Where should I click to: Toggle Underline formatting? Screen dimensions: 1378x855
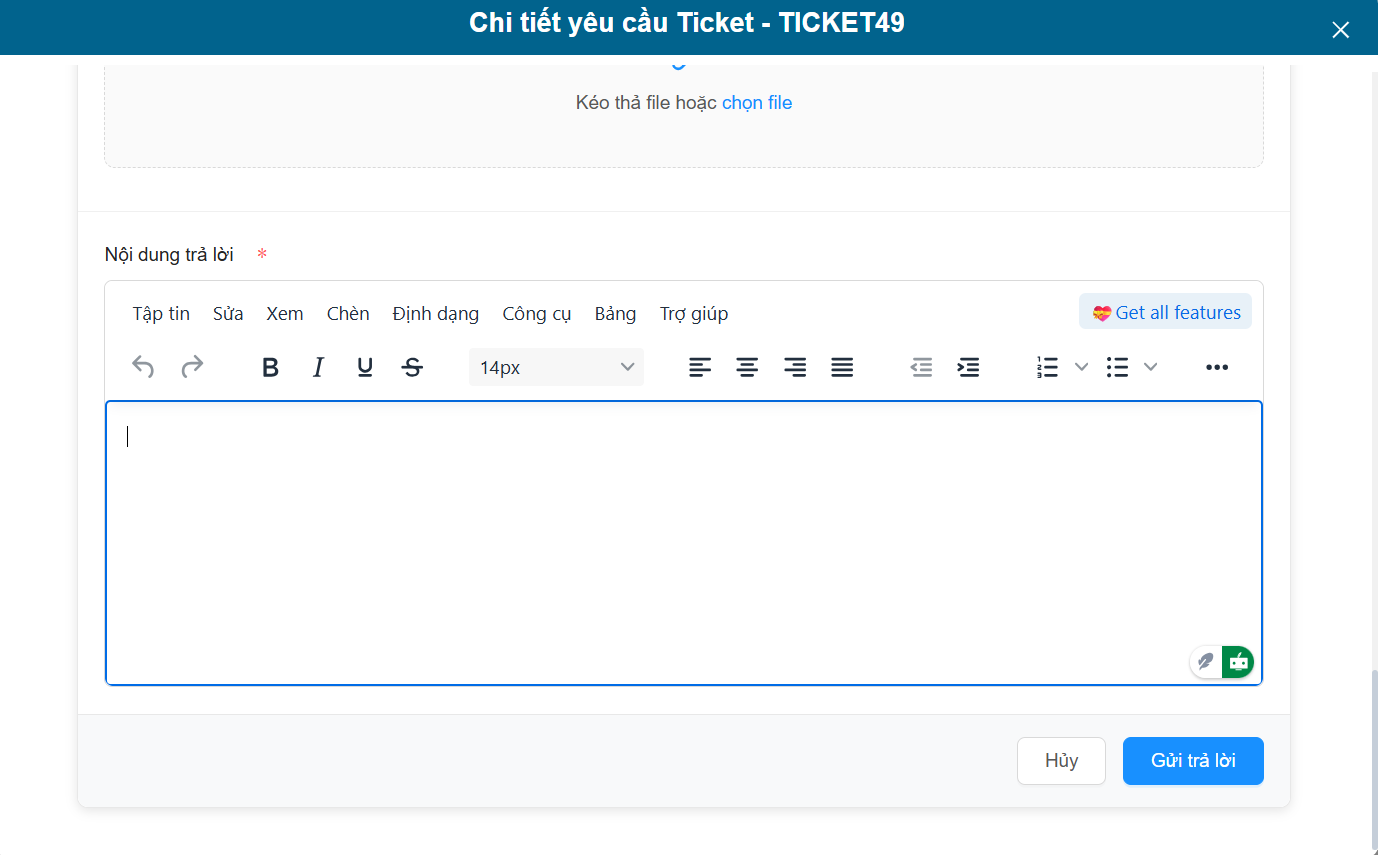point(365,367)
